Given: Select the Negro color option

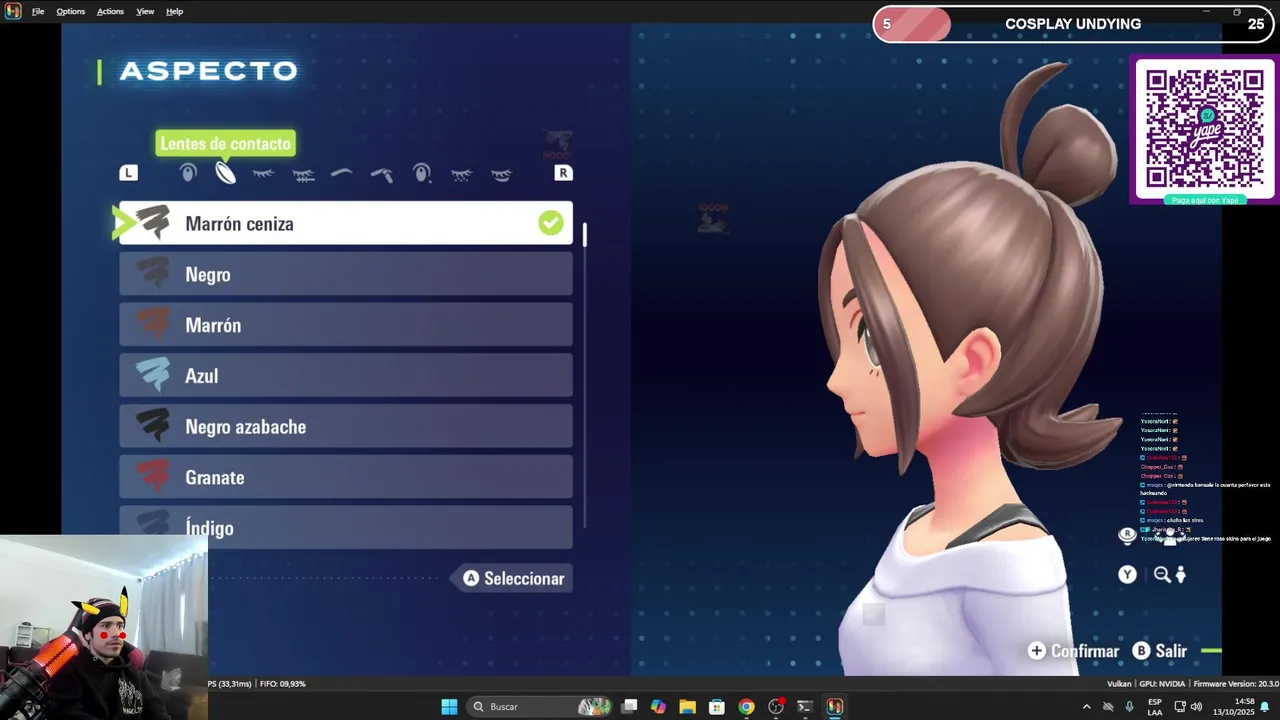Looking at the screenshot, I should coord(346,274).
